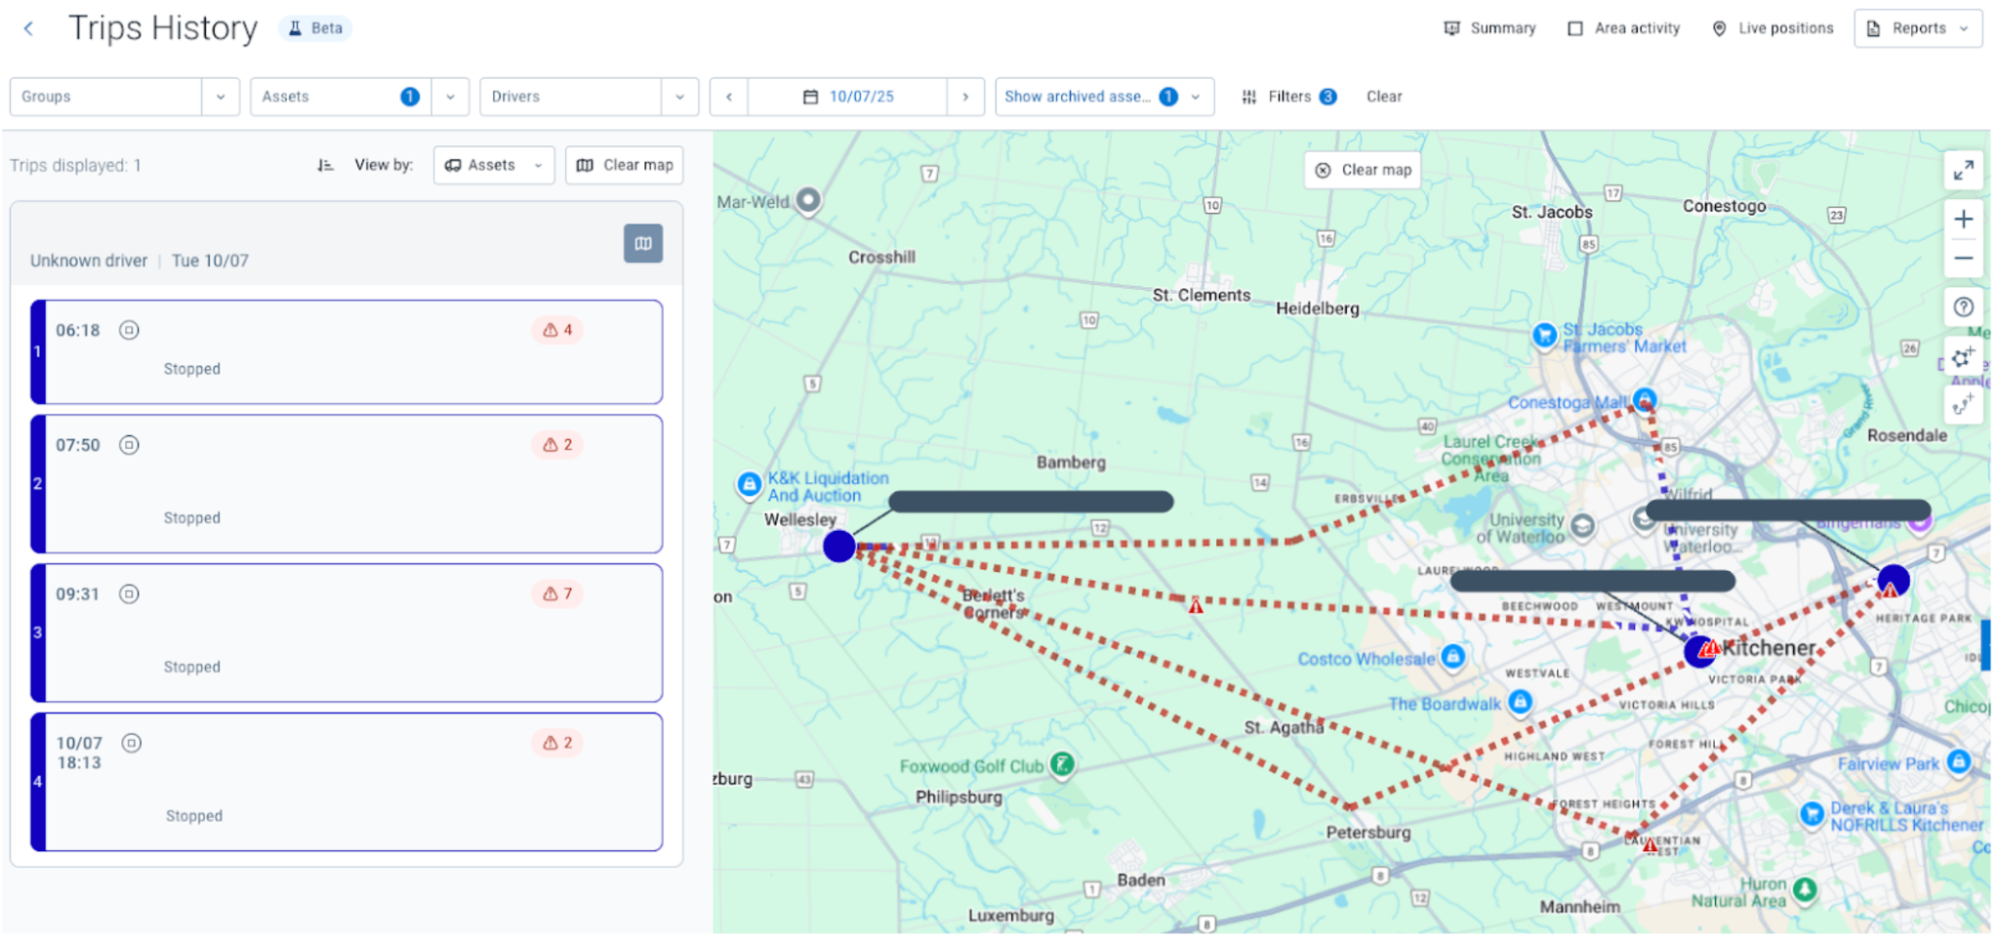This screenshot has height=940, width=1999.
Task: Open the map help icon
Action: pyautogui.click(x=1963, y=307)
